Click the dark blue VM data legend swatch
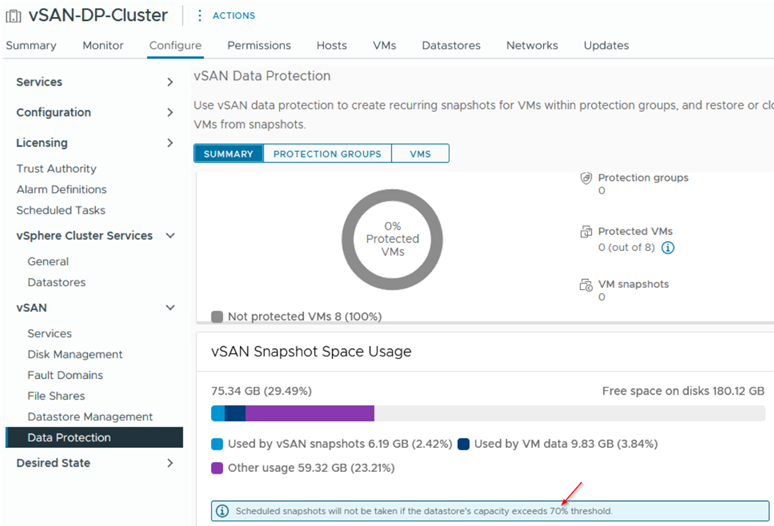The height and width of the screenshot is (526, 774). click(464, 444)
